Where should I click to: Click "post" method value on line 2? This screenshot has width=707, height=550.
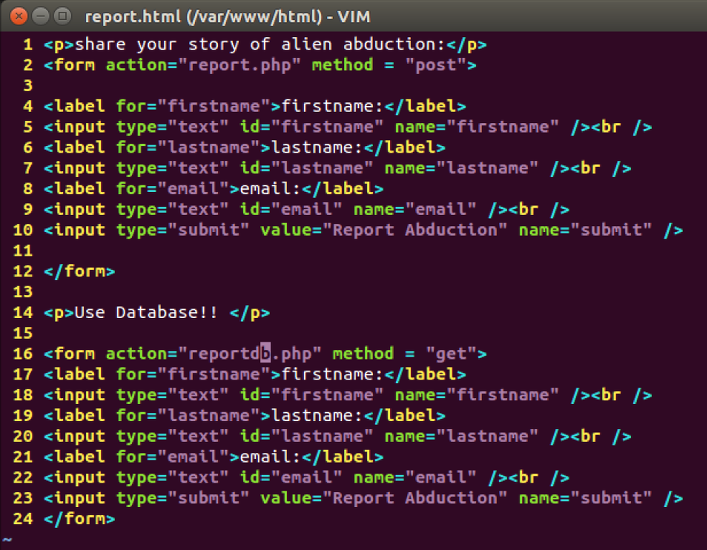(x=436, y=65)
